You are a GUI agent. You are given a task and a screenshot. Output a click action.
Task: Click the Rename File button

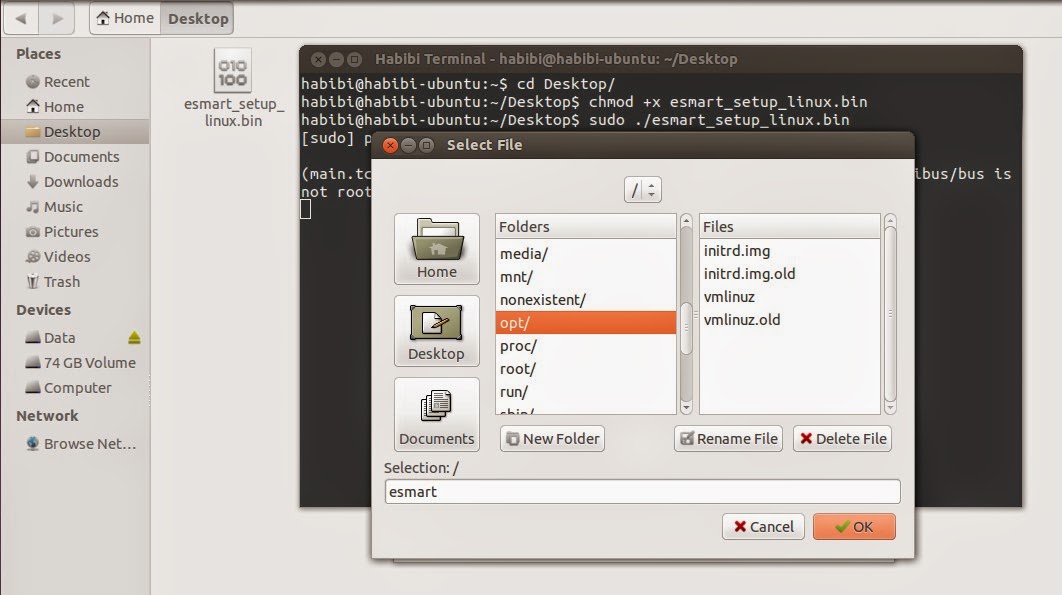click(x=728, y=438)
